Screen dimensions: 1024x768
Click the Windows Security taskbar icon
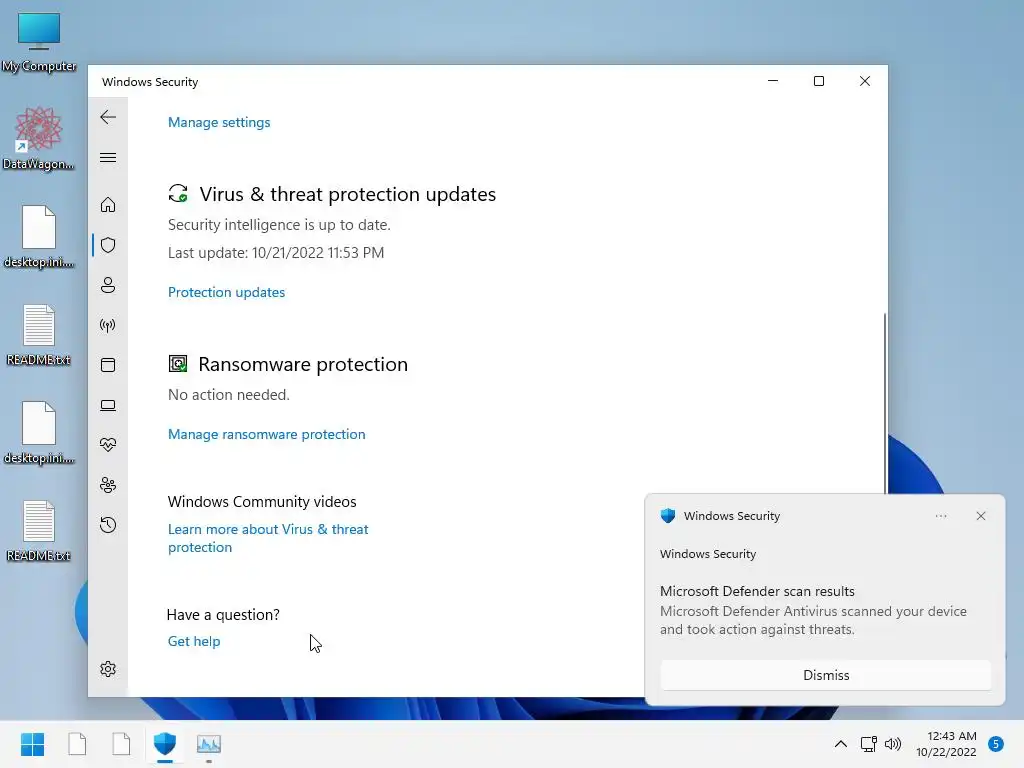165,744
